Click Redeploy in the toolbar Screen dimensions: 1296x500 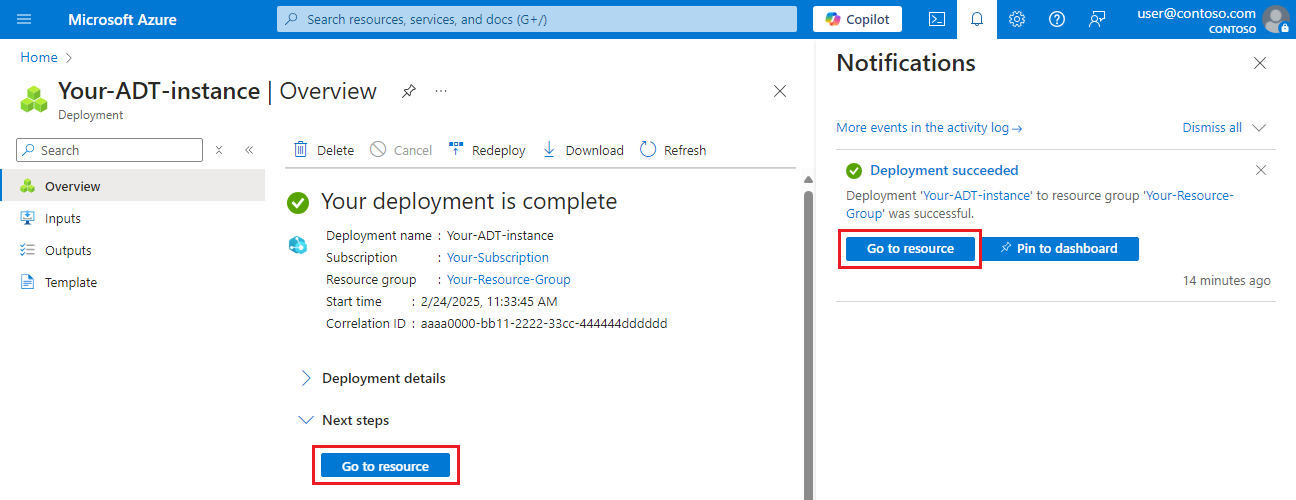tap(487, 150)
